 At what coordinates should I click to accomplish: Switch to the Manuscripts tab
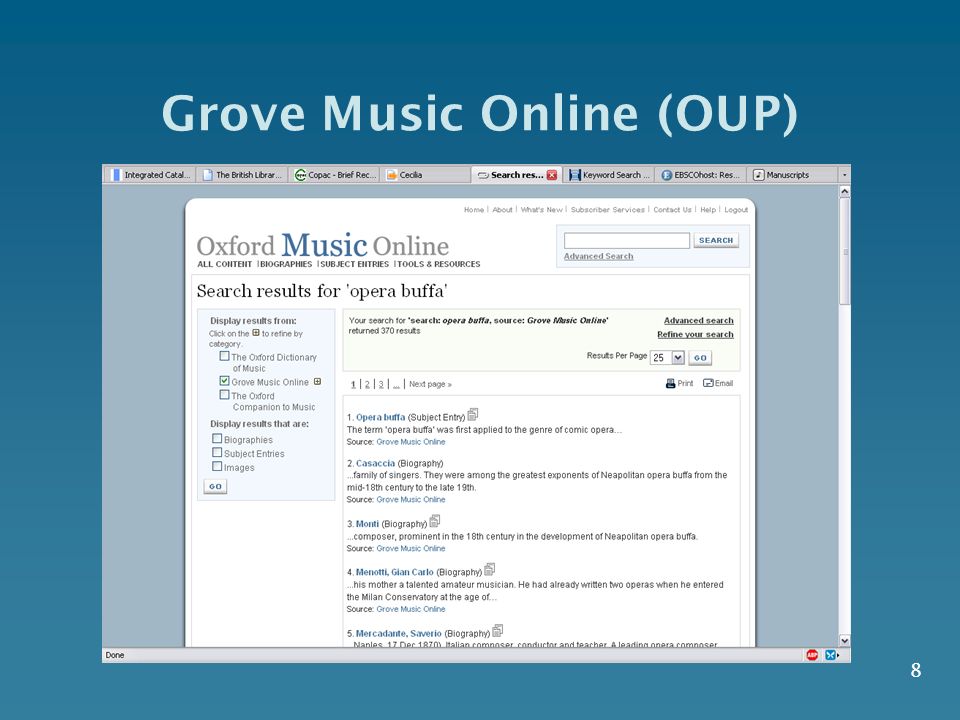tap(792, 175)
